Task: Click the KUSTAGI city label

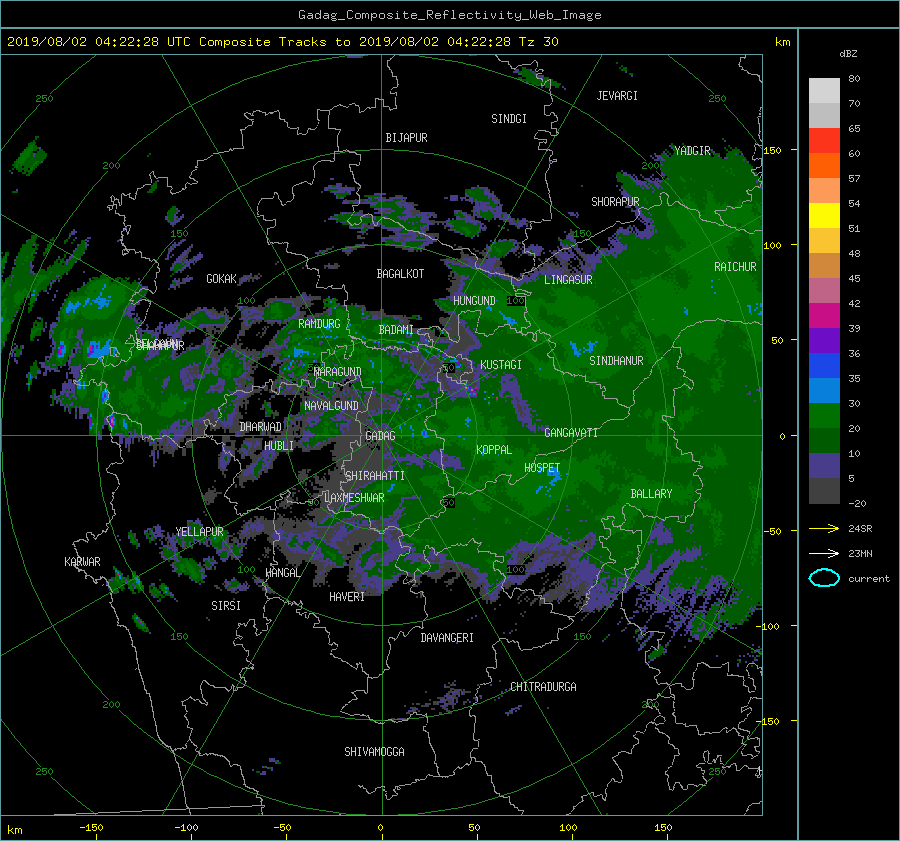Action: (501, 365)
